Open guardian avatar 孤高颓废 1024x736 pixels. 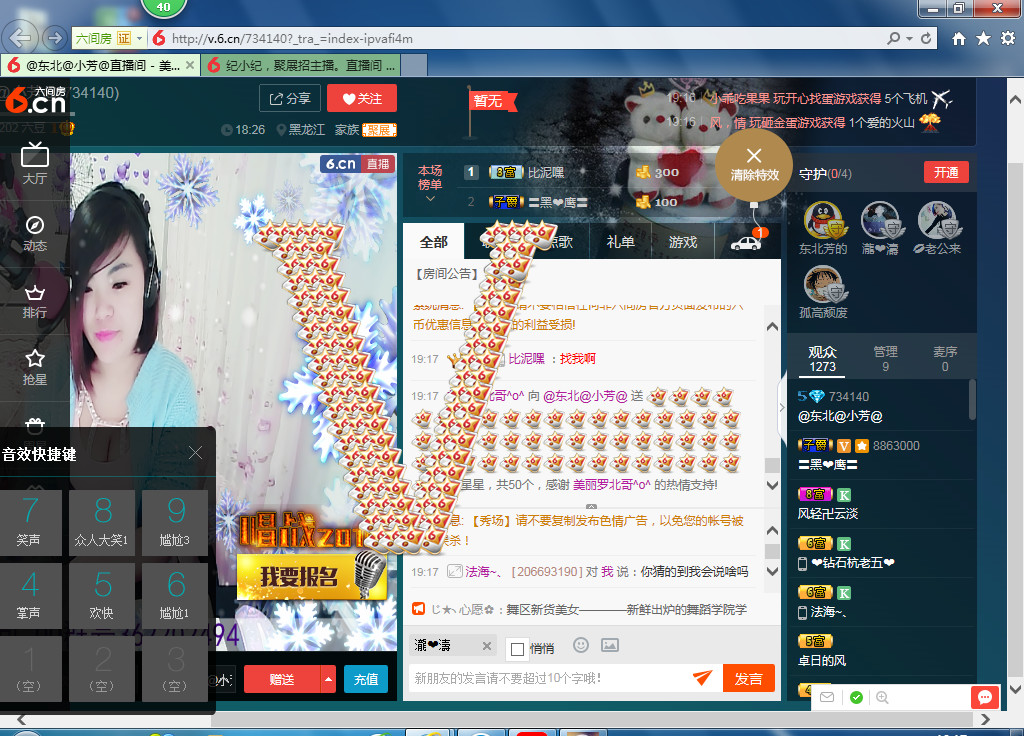(823, 285)
